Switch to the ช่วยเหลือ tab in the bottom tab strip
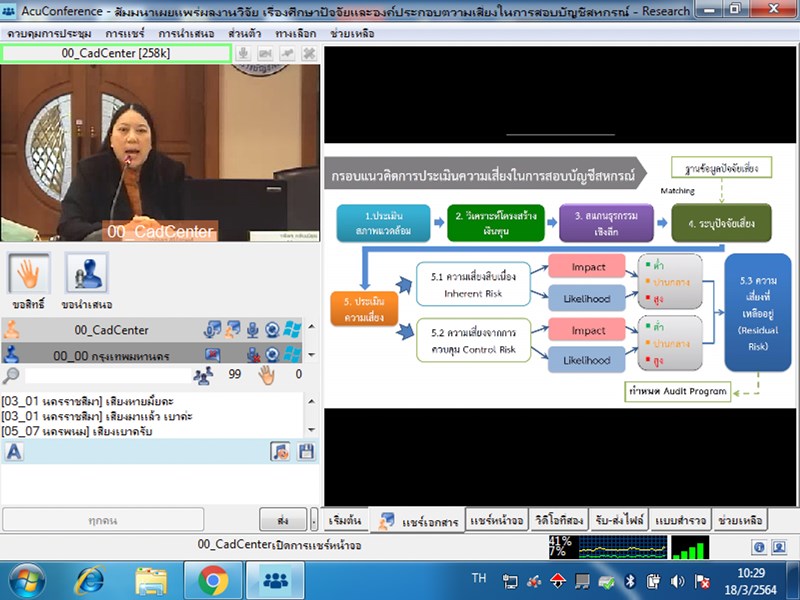Screen dimensions: 800x600 740,520
